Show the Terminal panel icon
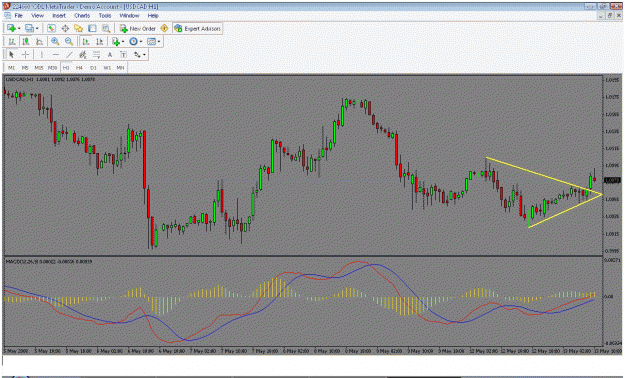The height and width of the screenshot is (378, 625). [x=92, y=28]
